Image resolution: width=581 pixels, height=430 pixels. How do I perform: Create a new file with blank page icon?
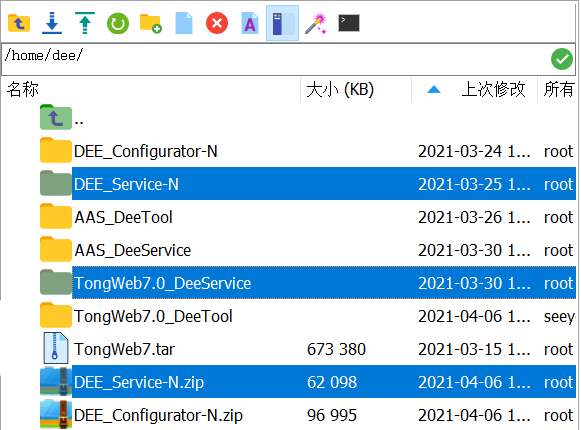184,23
